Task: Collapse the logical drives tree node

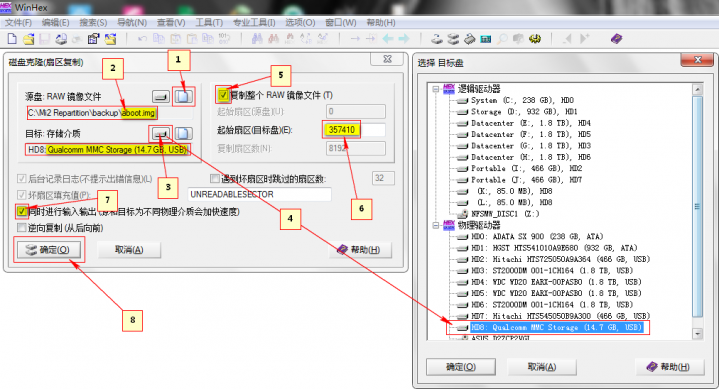Action: point(436,89)
